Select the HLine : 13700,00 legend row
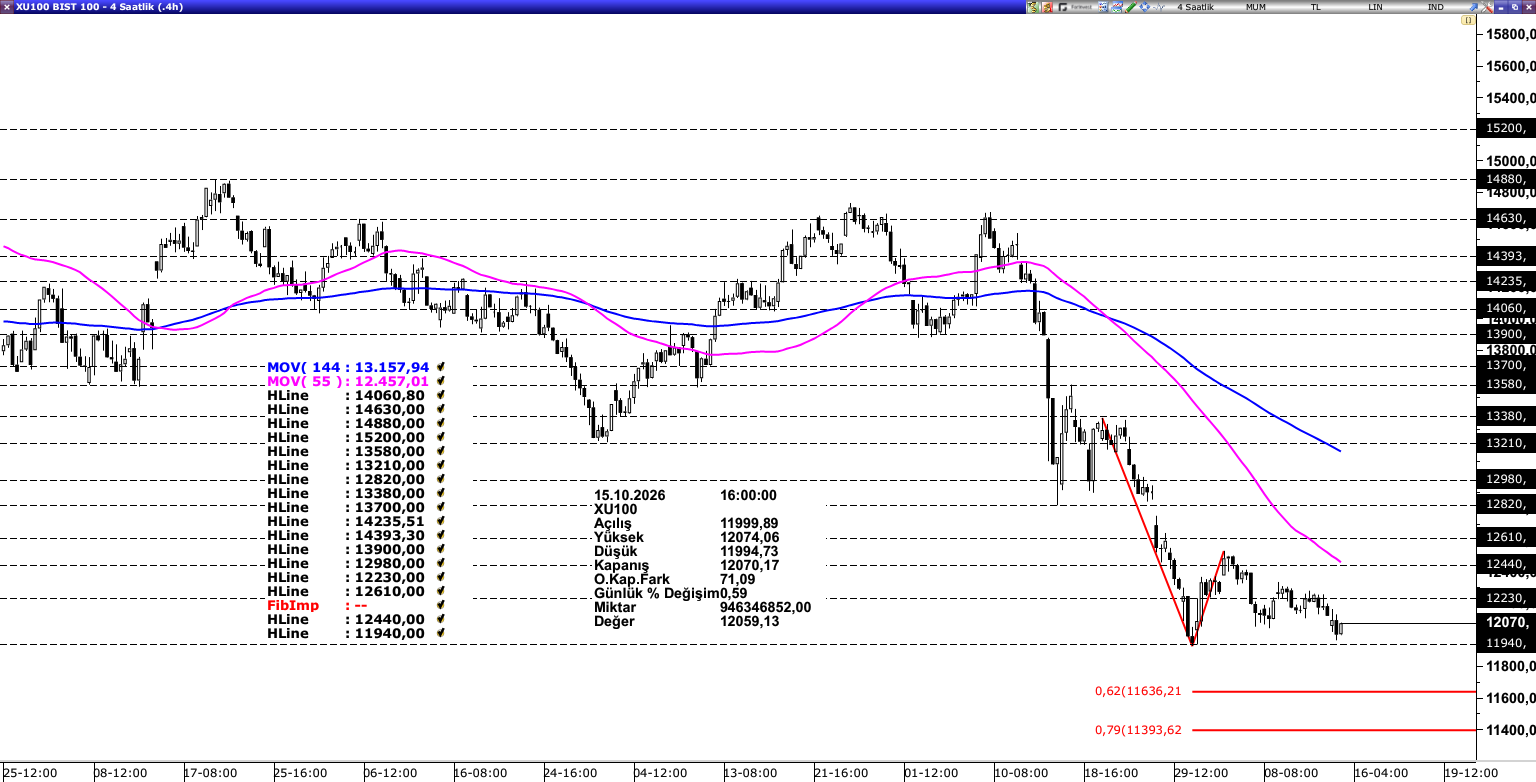This screenshot has width=1536, height=782. pos(346,508)
